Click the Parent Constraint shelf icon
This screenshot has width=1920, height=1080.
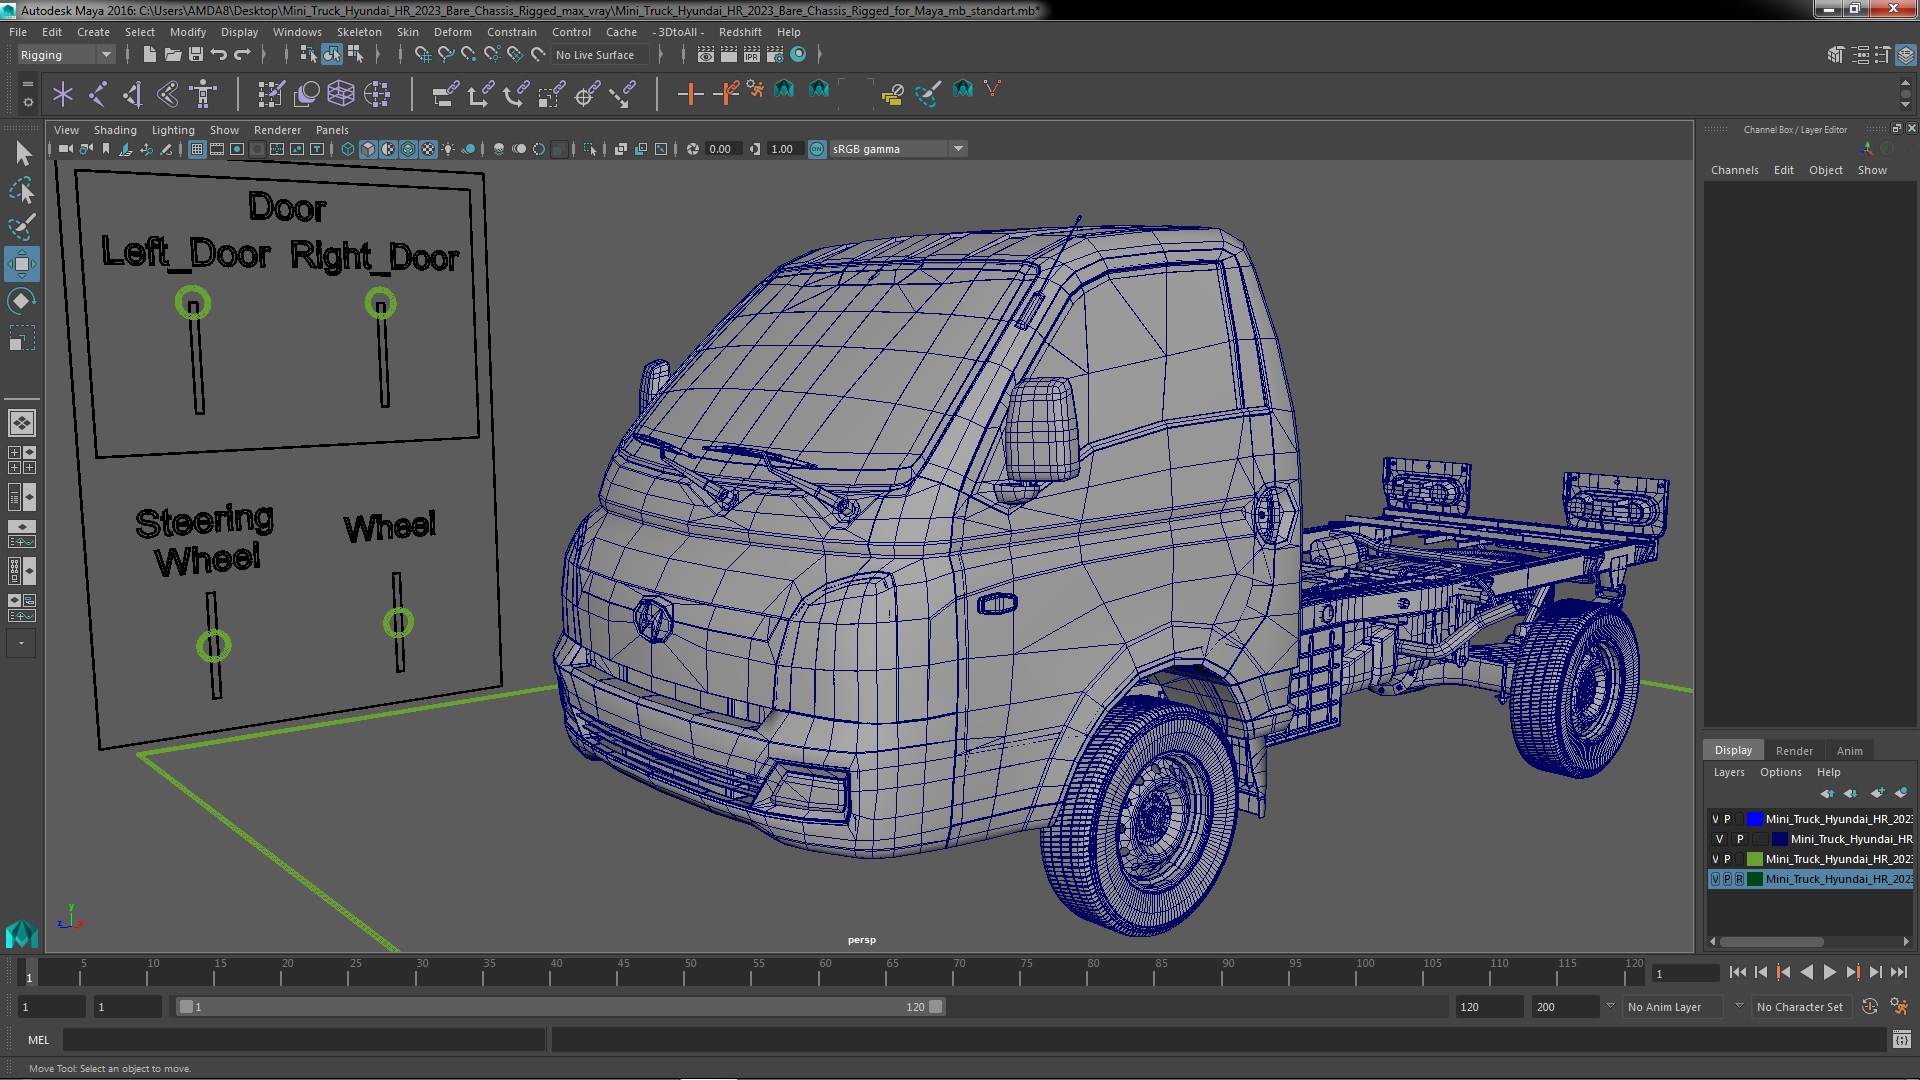[445, 94]
